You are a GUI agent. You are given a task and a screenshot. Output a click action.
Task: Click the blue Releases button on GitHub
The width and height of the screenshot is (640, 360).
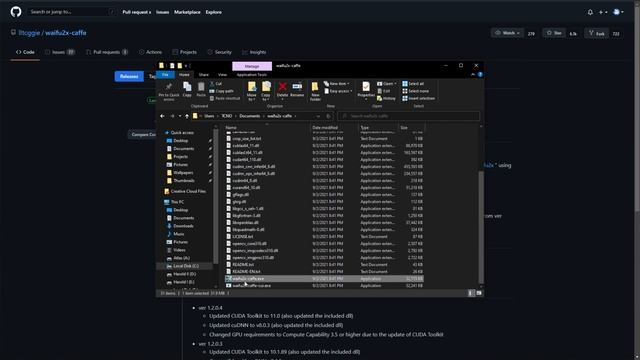pos(129,76)
